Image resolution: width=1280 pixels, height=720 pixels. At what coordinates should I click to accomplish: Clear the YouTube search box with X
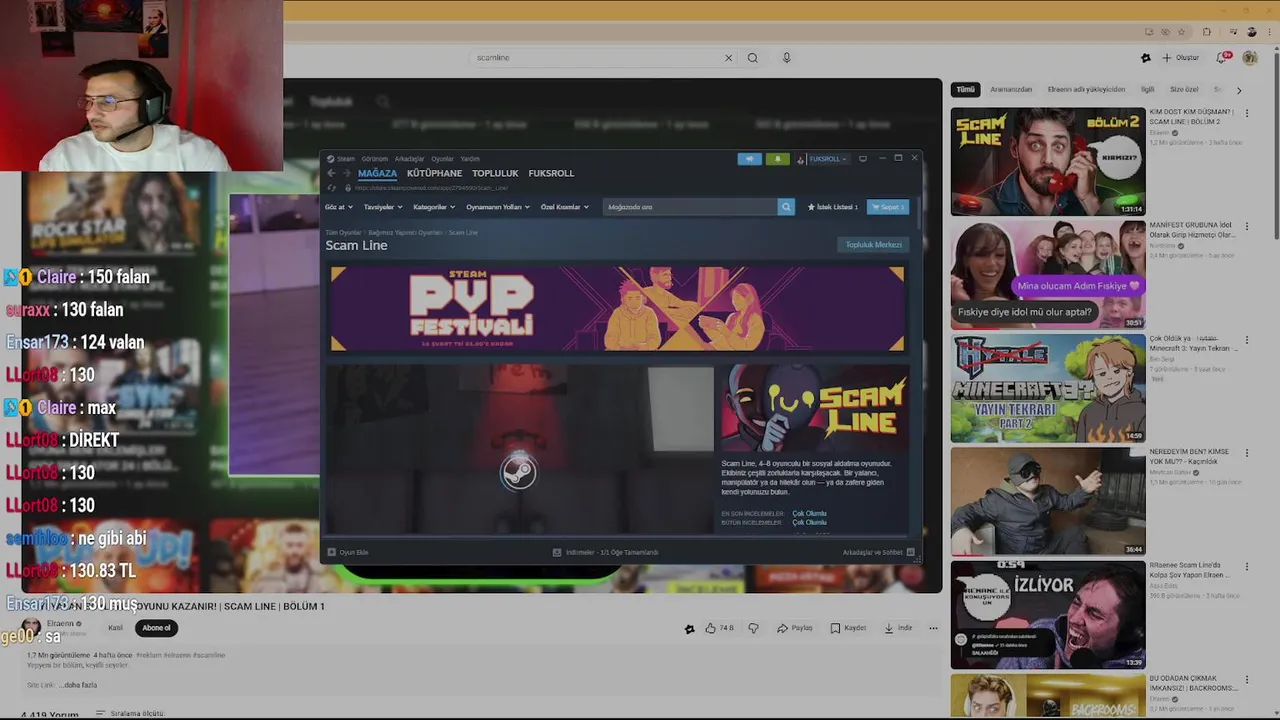[x=728, y=58]
